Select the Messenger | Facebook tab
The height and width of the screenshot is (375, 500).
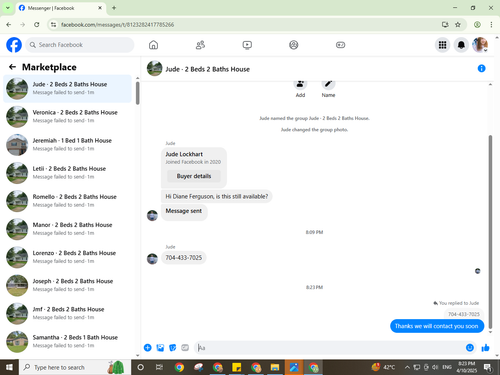pyautogui.click(x=61, y=8)
